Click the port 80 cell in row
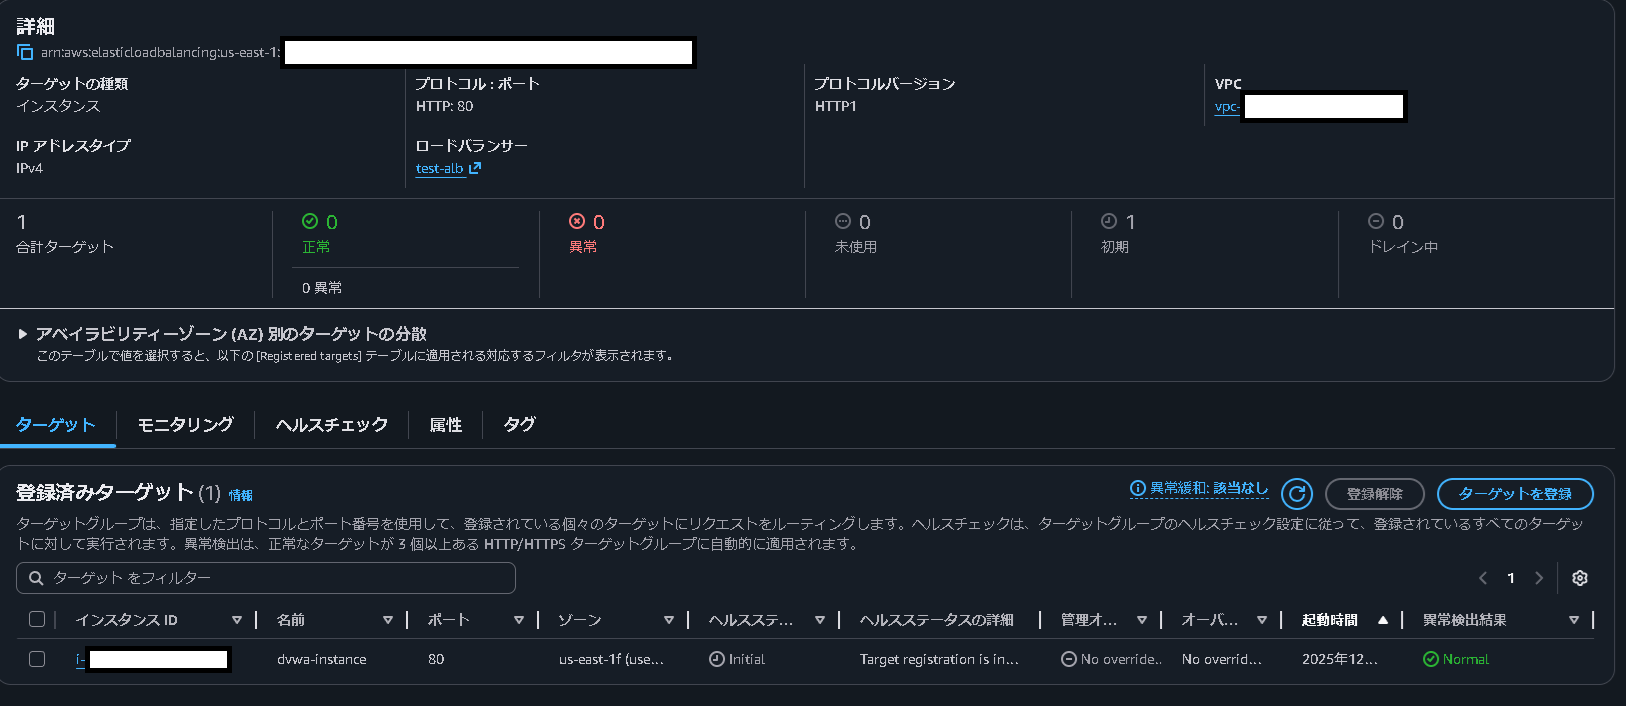Viewport: 1626px width, 706px height. click(436, 659)
